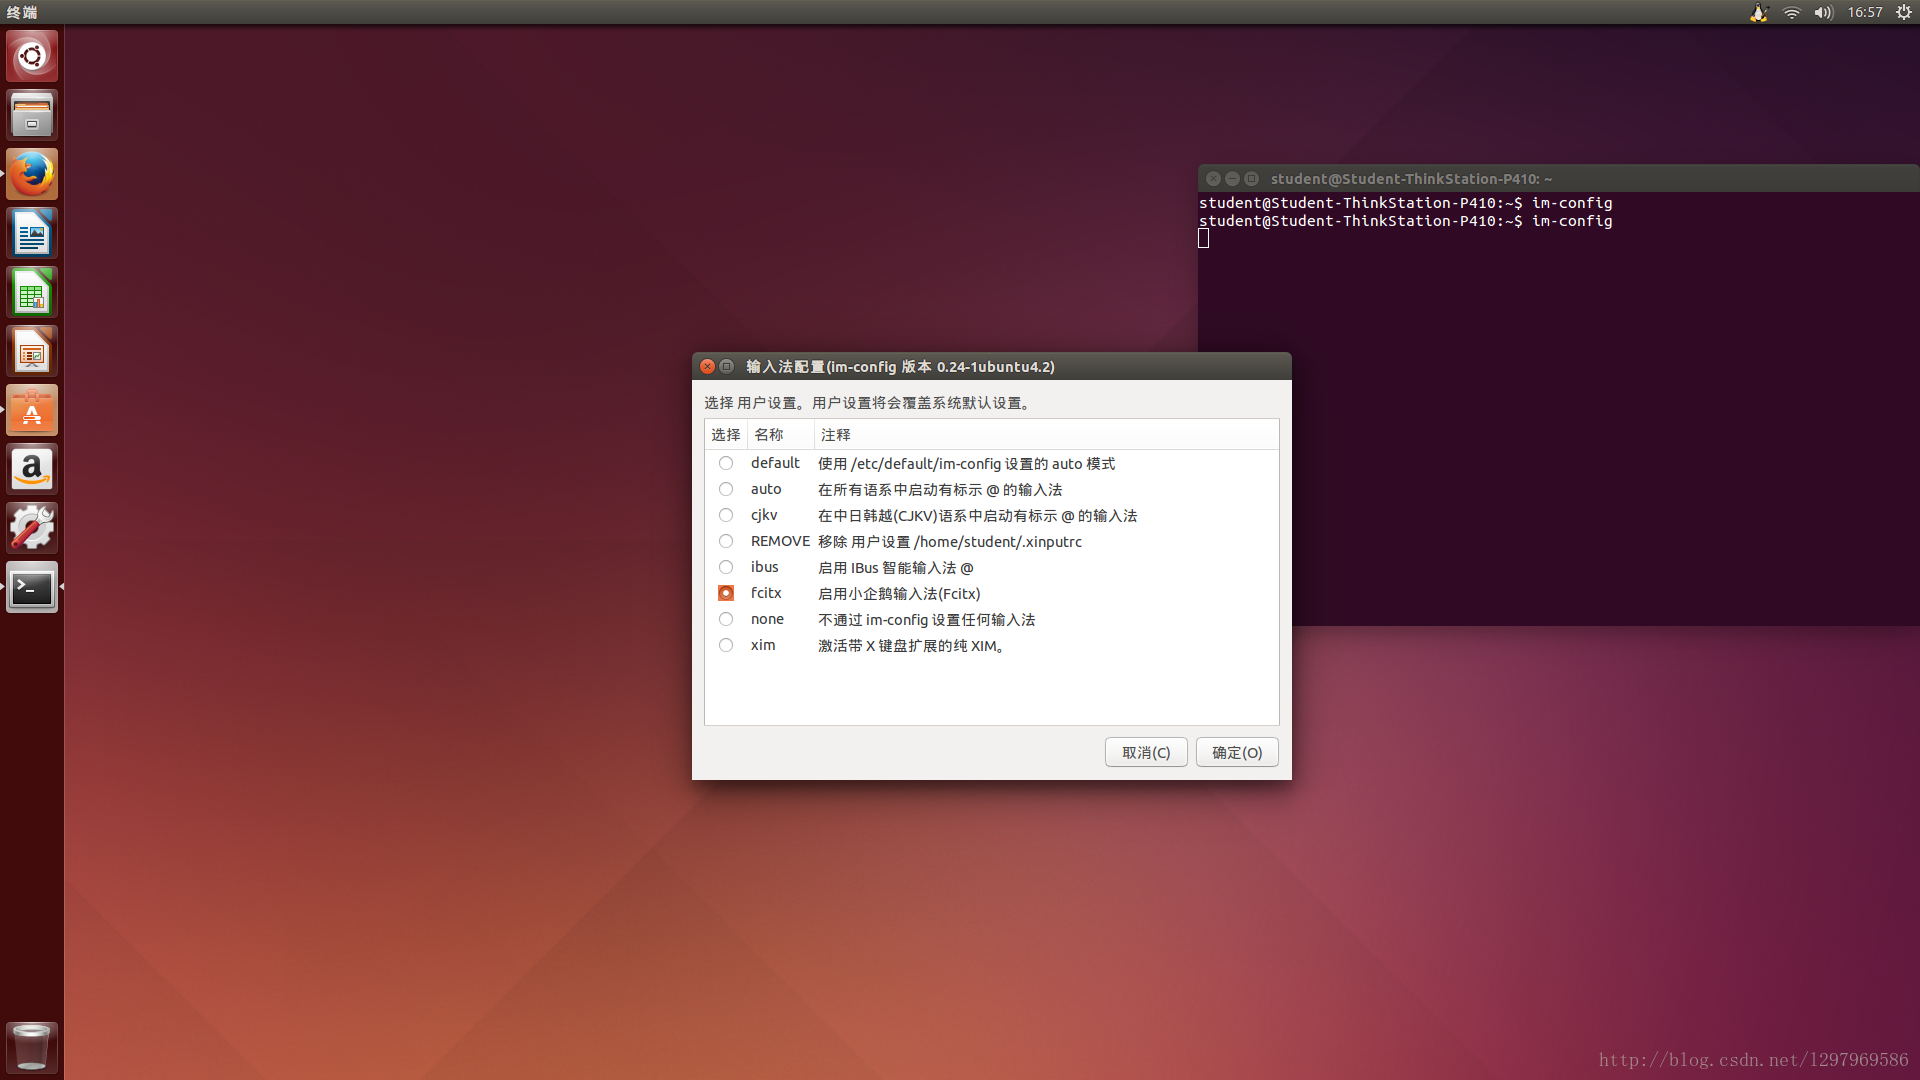1920x1080 pixels.
Task: Select the ibus radio option
Action: [x=726, y=567]
